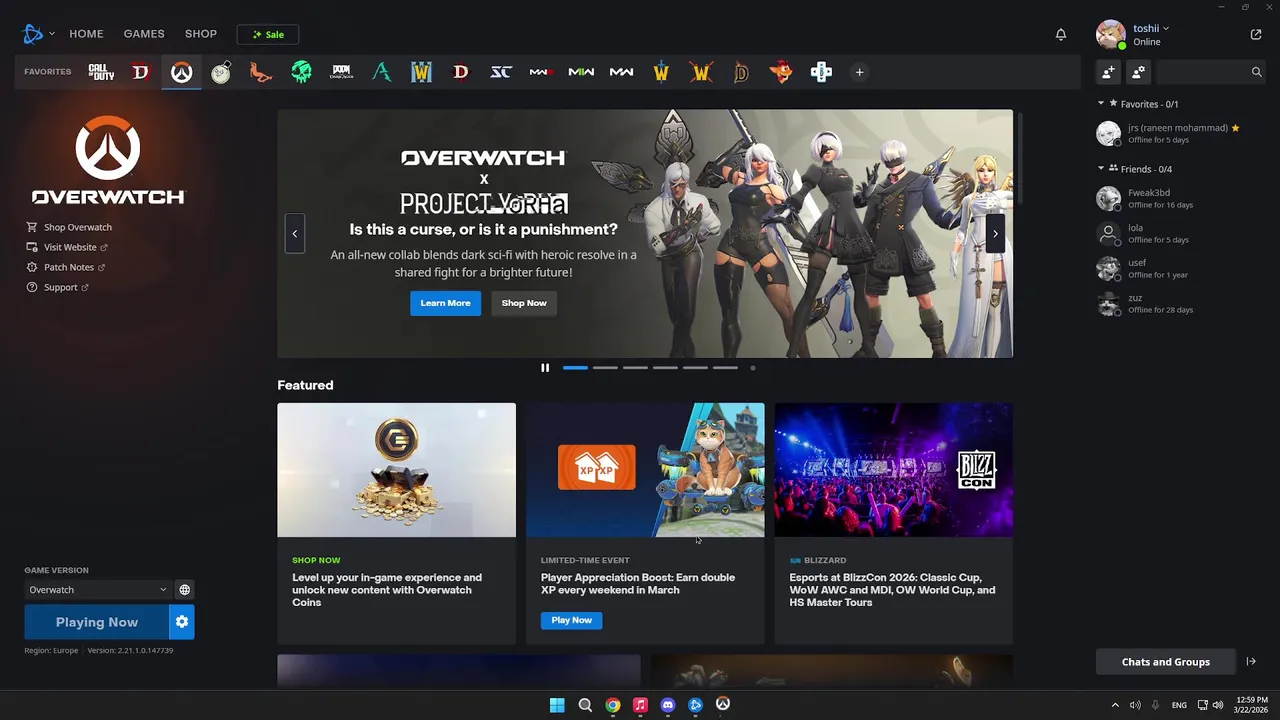1280x720 pixels.
Task: Click the plus icon to add a favorite
Action: click(x=859, y=72)
